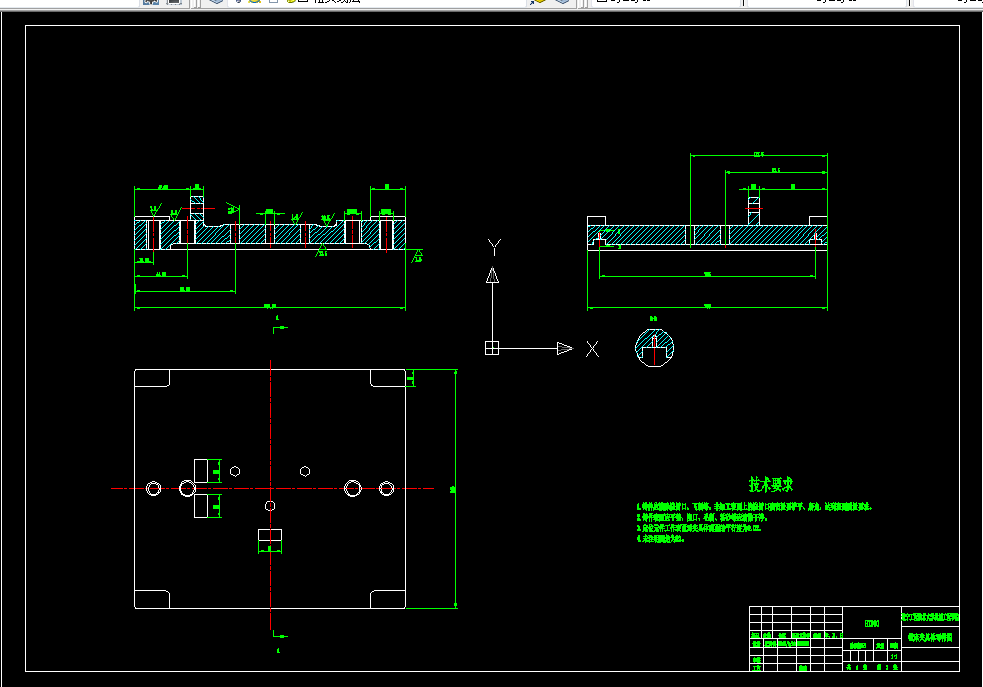Select the right hexagon hole in the plan view
This screenshot has height=687, width=983.
[305, 471]
